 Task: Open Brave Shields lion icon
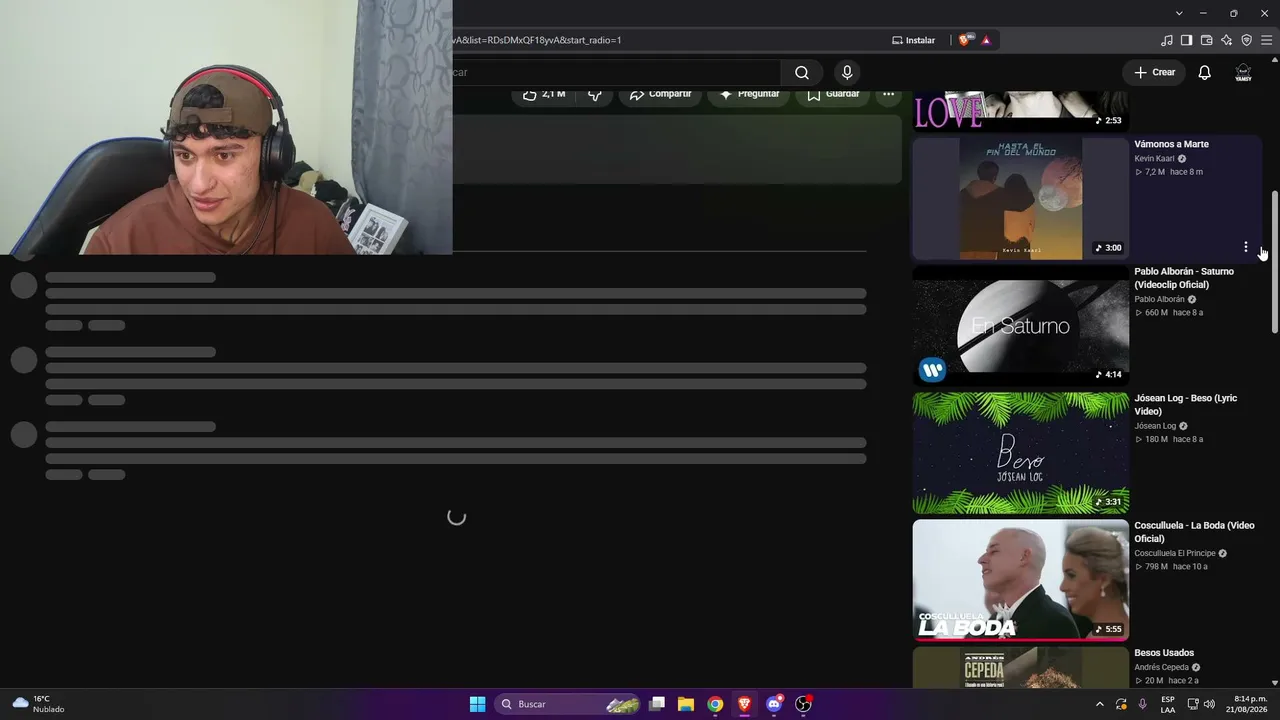tap(964, 40)
